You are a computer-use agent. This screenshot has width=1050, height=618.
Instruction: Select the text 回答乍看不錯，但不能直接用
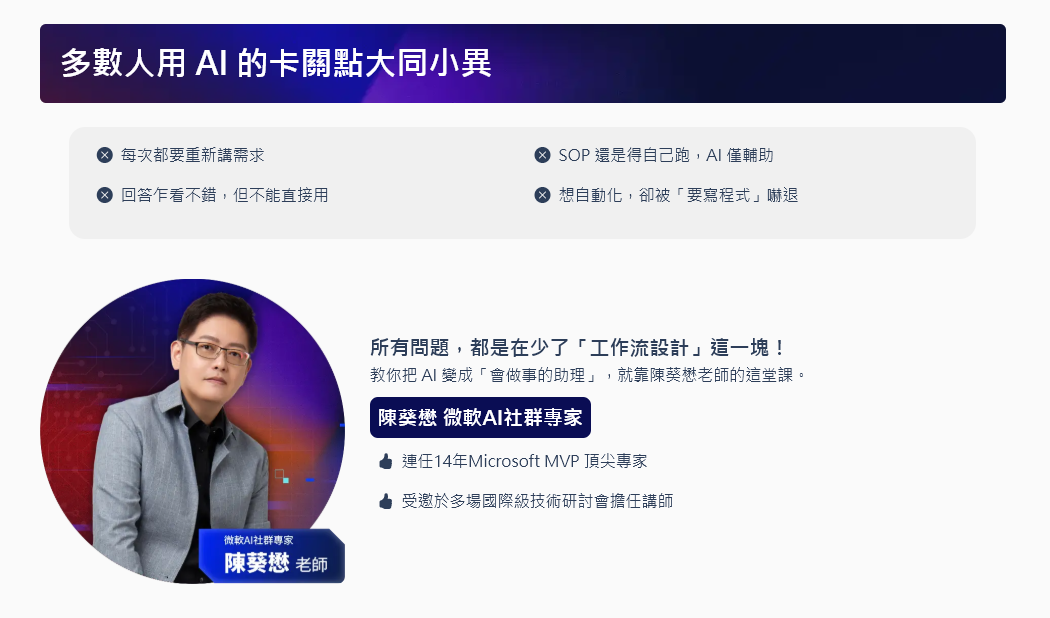coord(224,195)
